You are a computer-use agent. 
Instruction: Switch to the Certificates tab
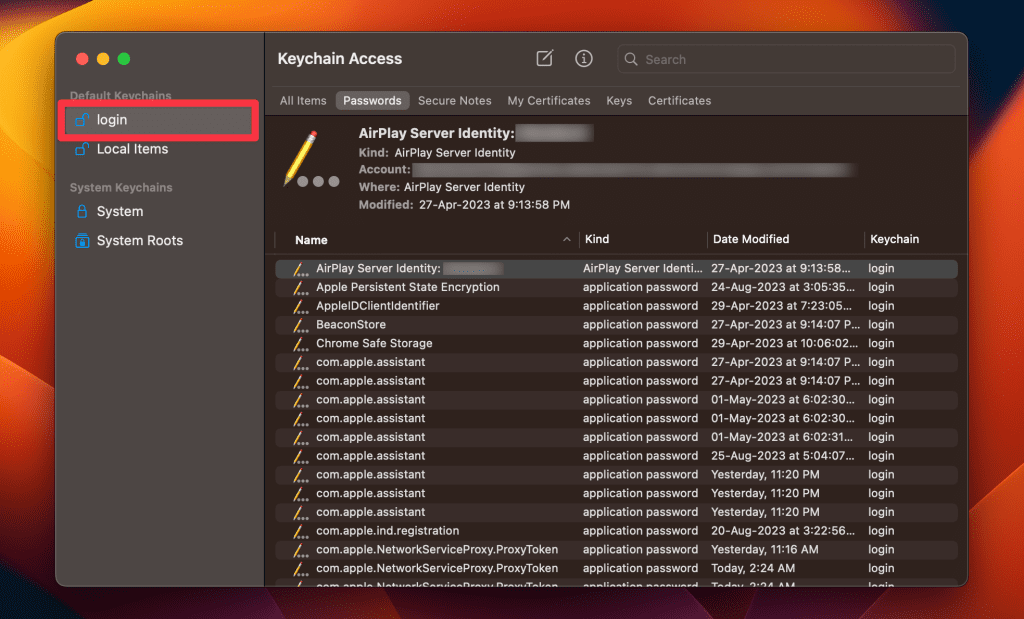point(679,101)
